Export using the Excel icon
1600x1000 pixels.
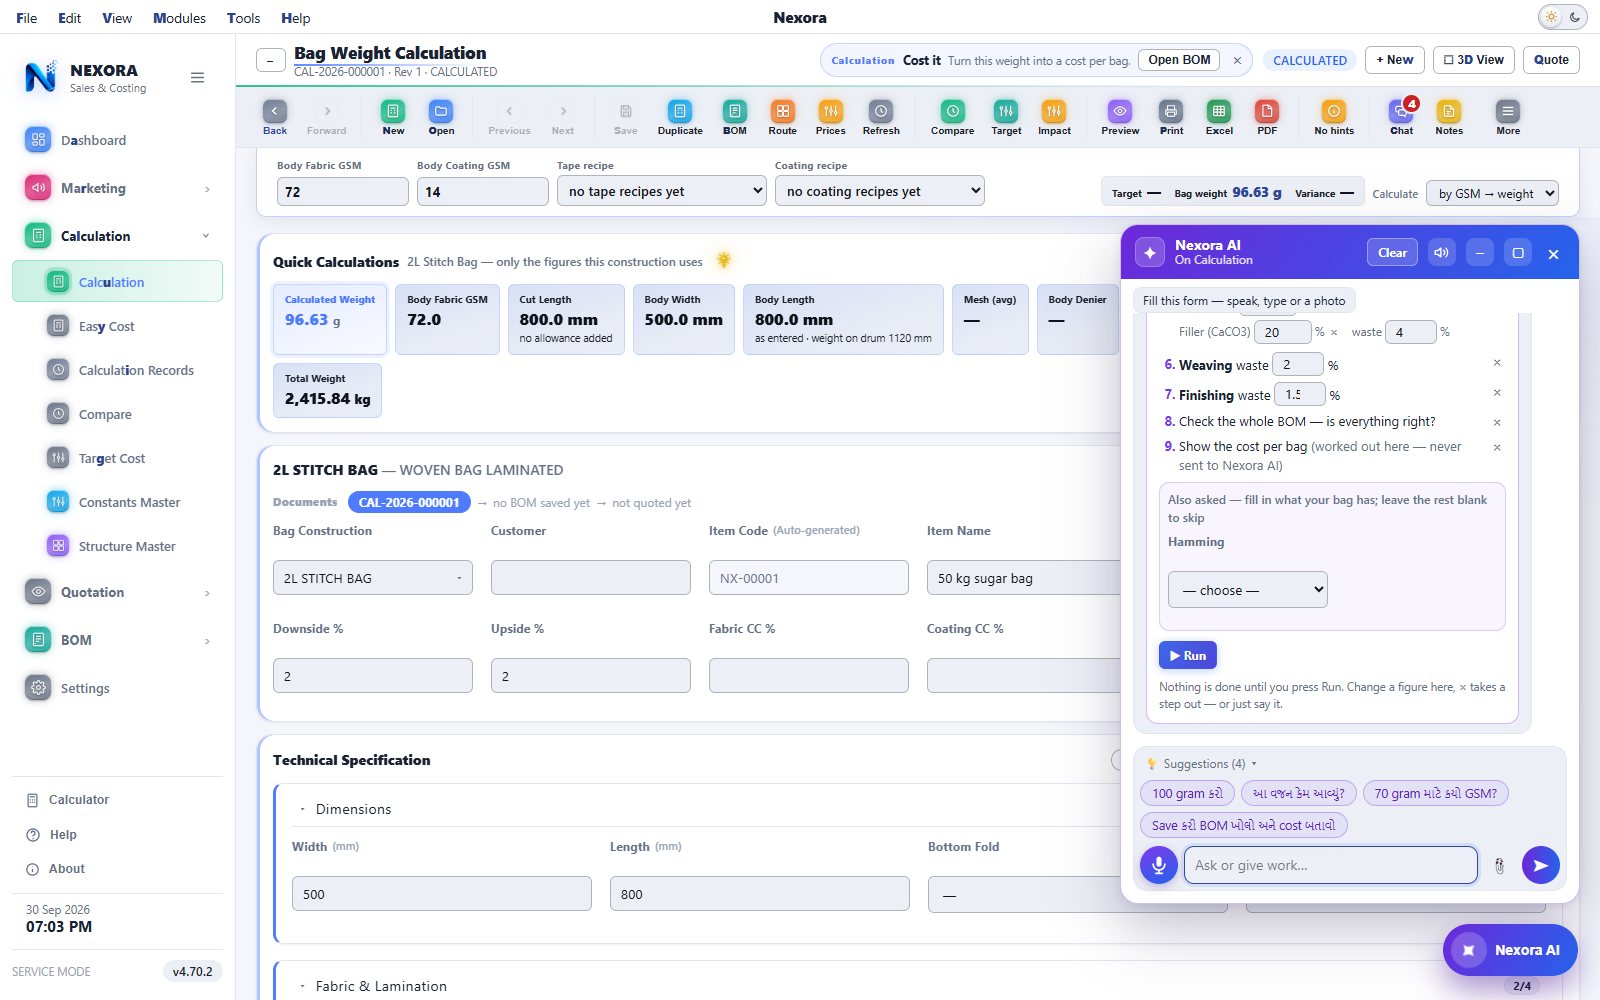(1219, 117)
